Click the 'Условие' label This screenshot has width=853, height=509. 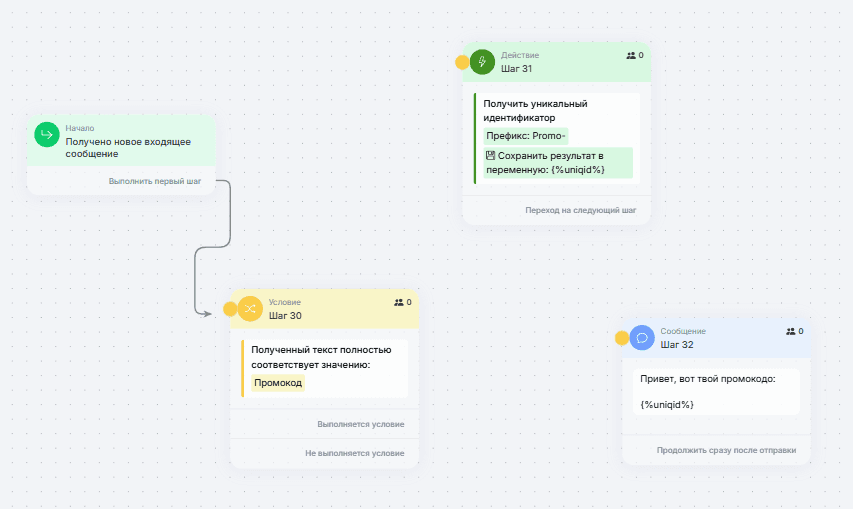285,302
